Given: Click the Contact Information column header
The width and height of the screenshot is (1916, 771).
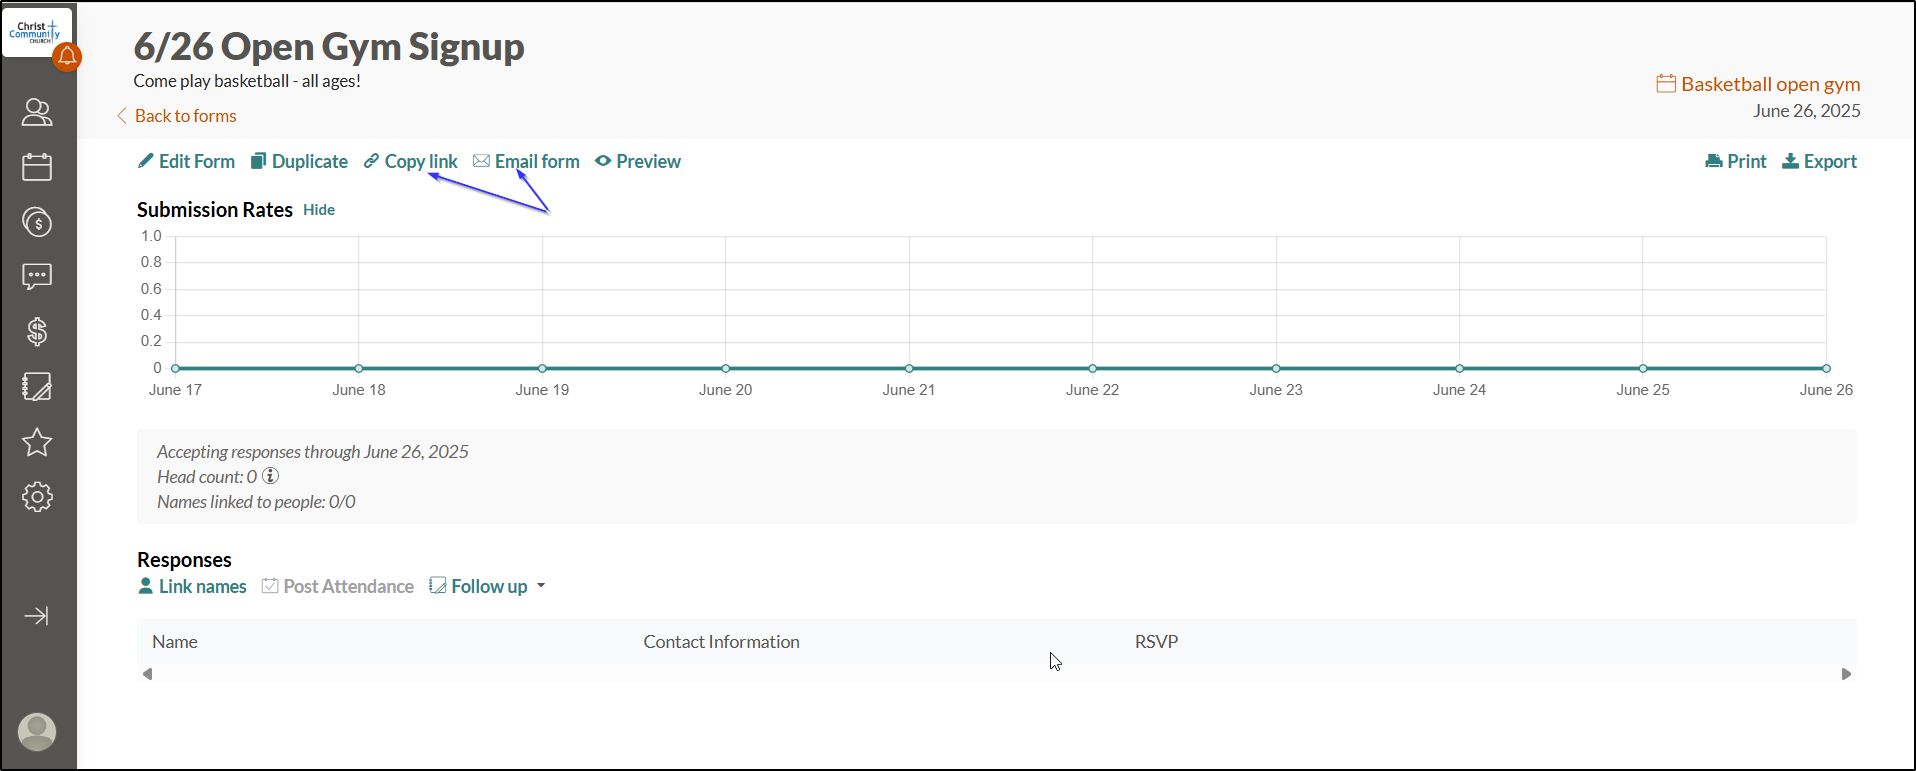Looking at the screenshot, I should click(x=721, y=642).
